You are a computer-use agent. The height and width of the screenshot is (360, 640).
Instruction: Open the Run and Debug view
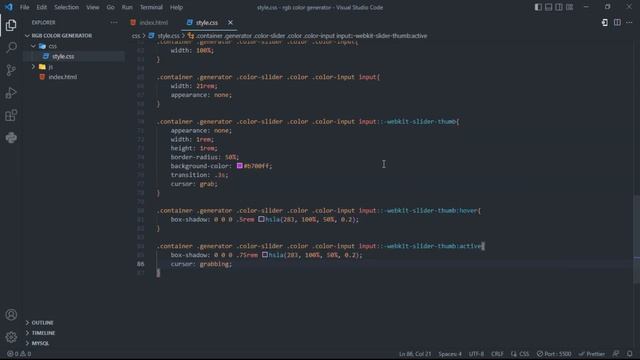11,93
